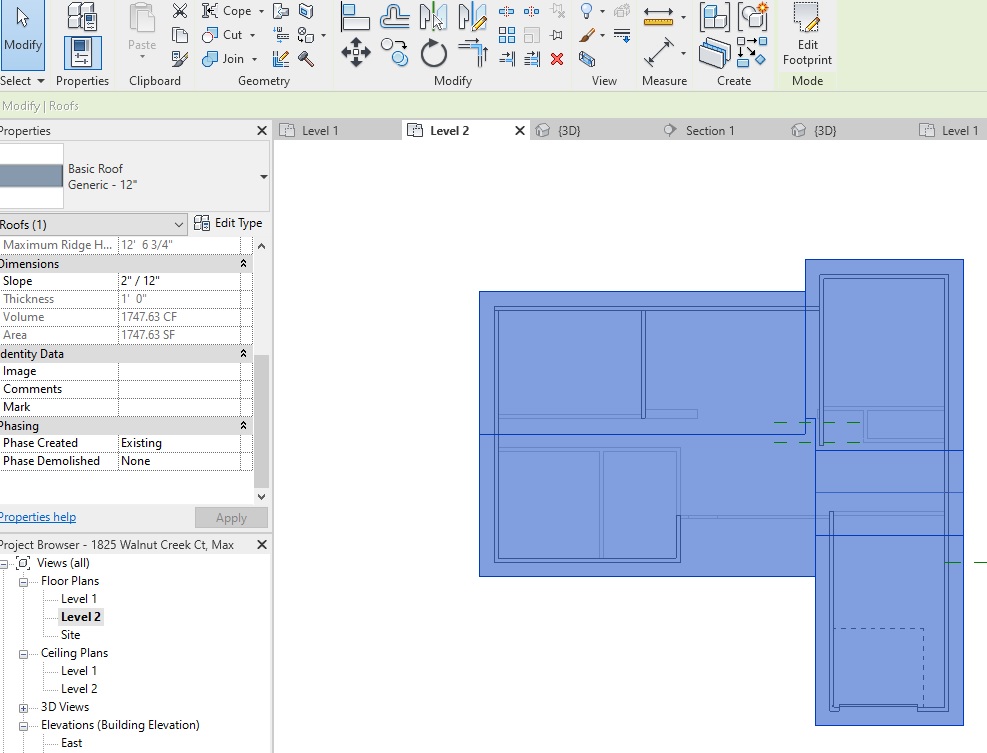This screenshot has height=753, width=987.
Task: Toggle pin on the selected element
Action: tap(559, 32)
